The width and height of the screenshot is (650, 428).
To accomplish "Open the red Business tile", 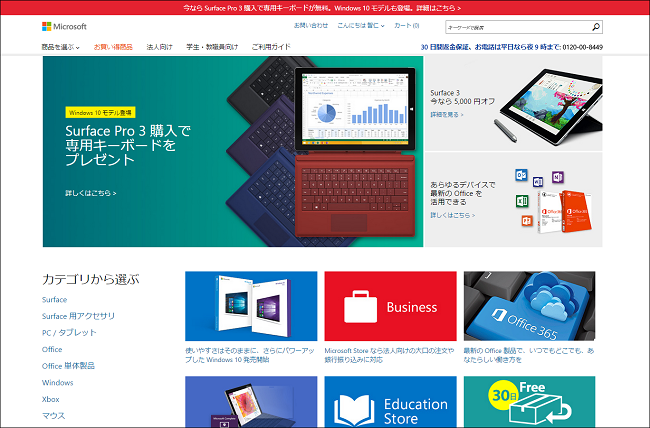I will (x=390, y=306).
